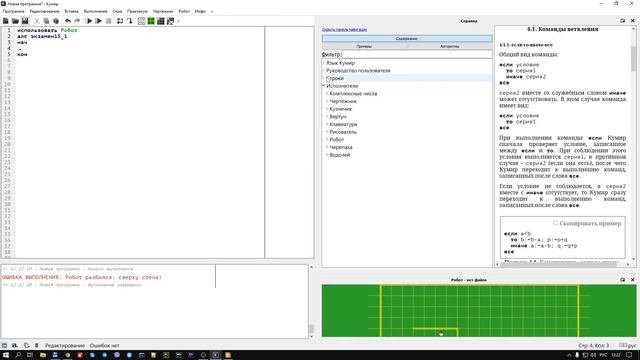The width and height of the screenshot is (640, 360).
Task: Undo the last edit
Action: point(68,21)
